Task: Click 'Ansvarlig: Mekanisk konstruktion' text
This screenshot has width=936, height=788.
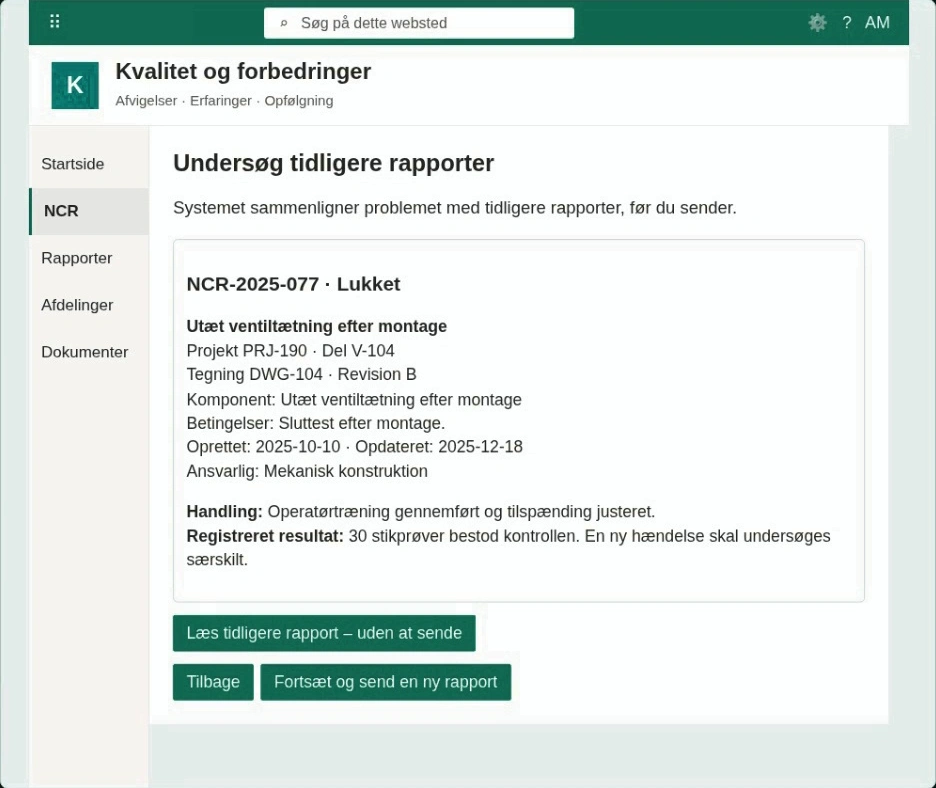Action: pyautogui.click(x=307, y=472)
